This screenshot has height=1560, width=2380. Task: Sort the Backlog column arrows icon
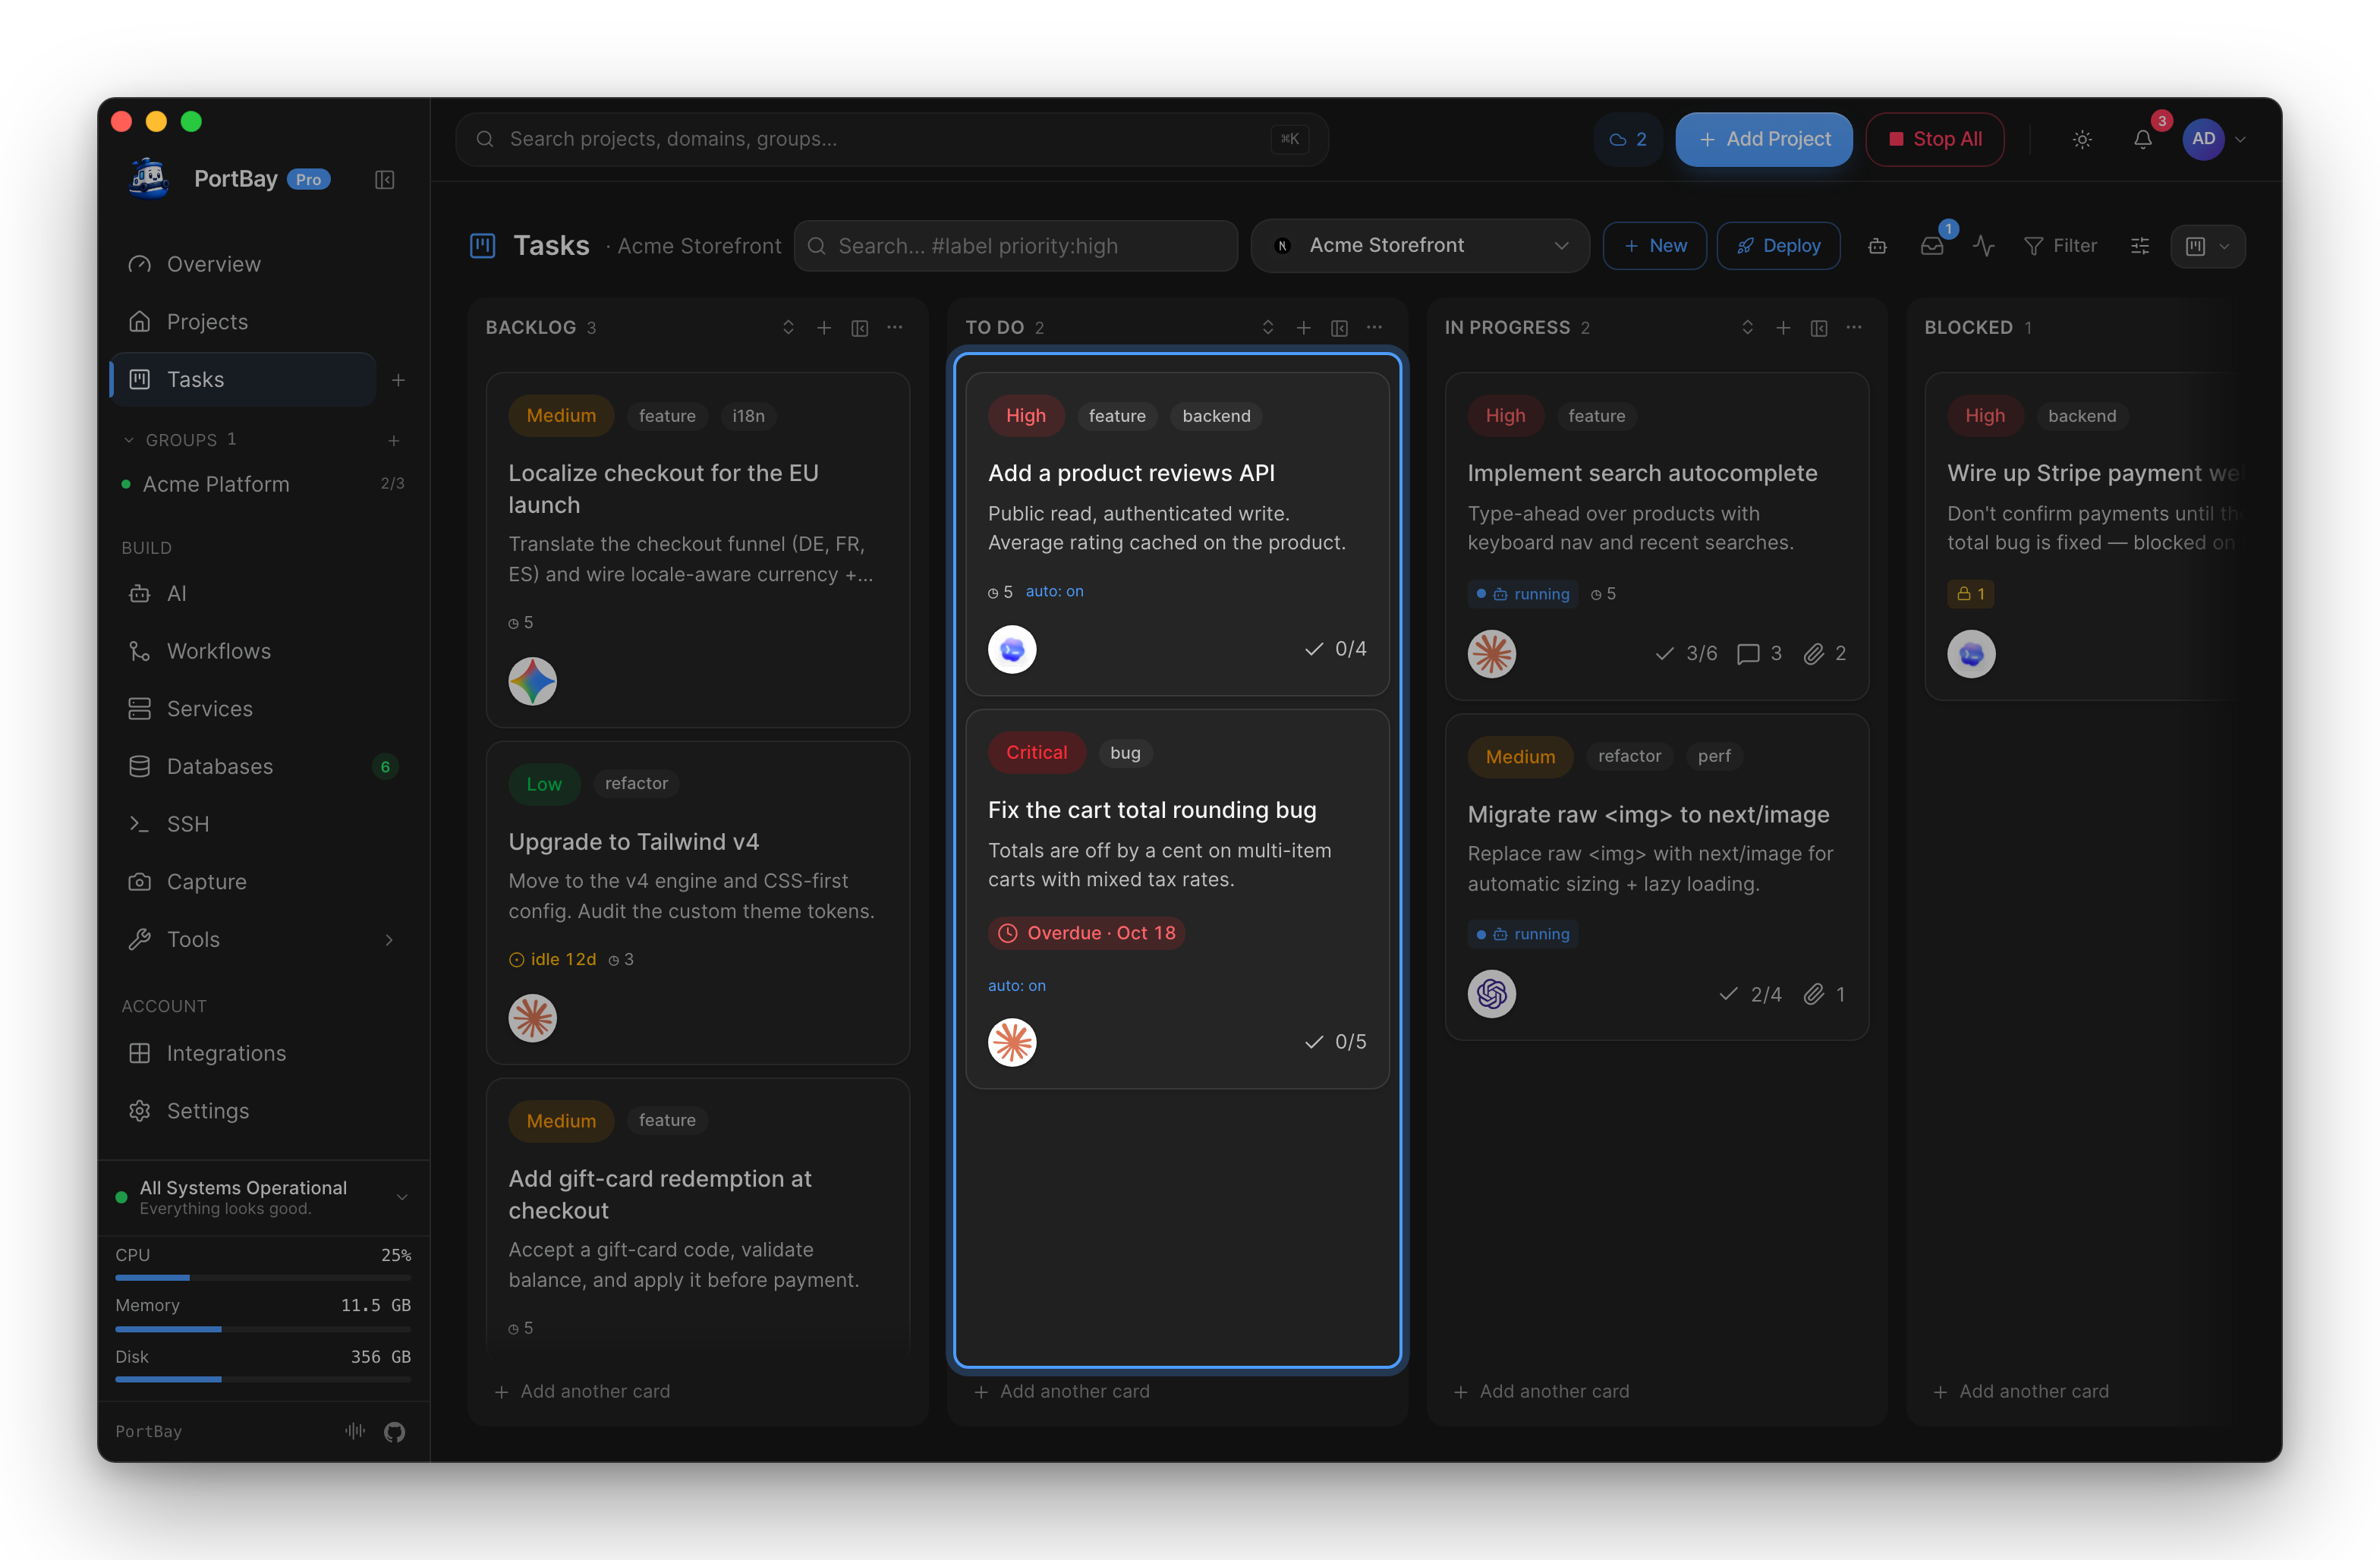coord(788,328)
